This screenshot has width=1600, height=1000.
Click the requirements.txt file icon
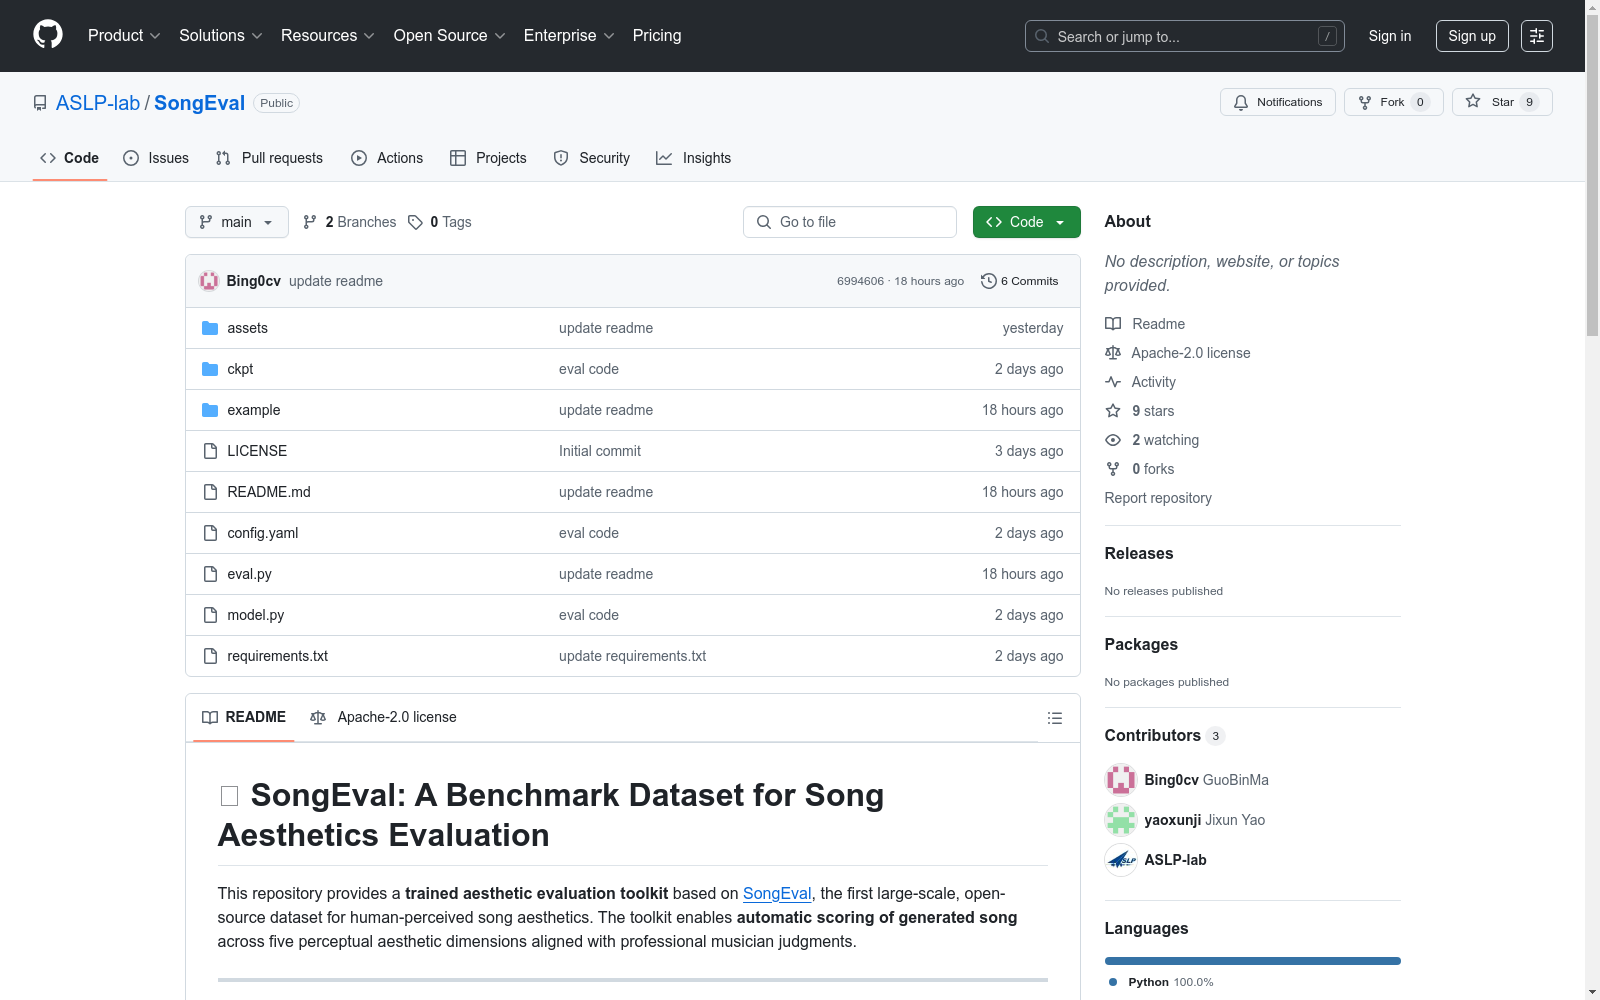pos(210,656)
